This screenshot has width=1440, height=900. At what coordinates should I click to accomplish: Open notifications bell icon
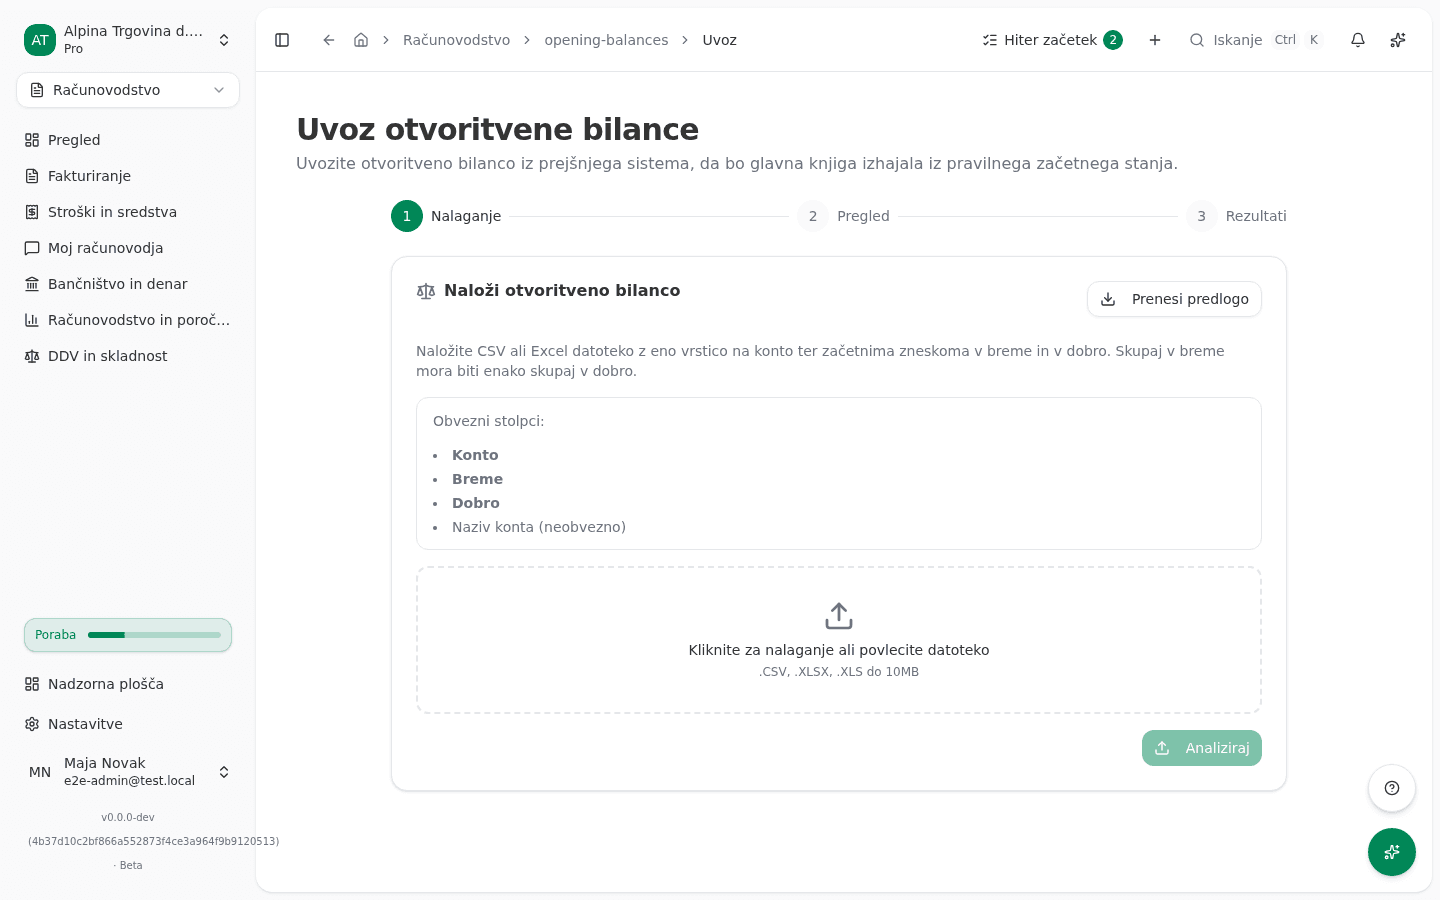pyautogui.click(x=1358, y=40)
